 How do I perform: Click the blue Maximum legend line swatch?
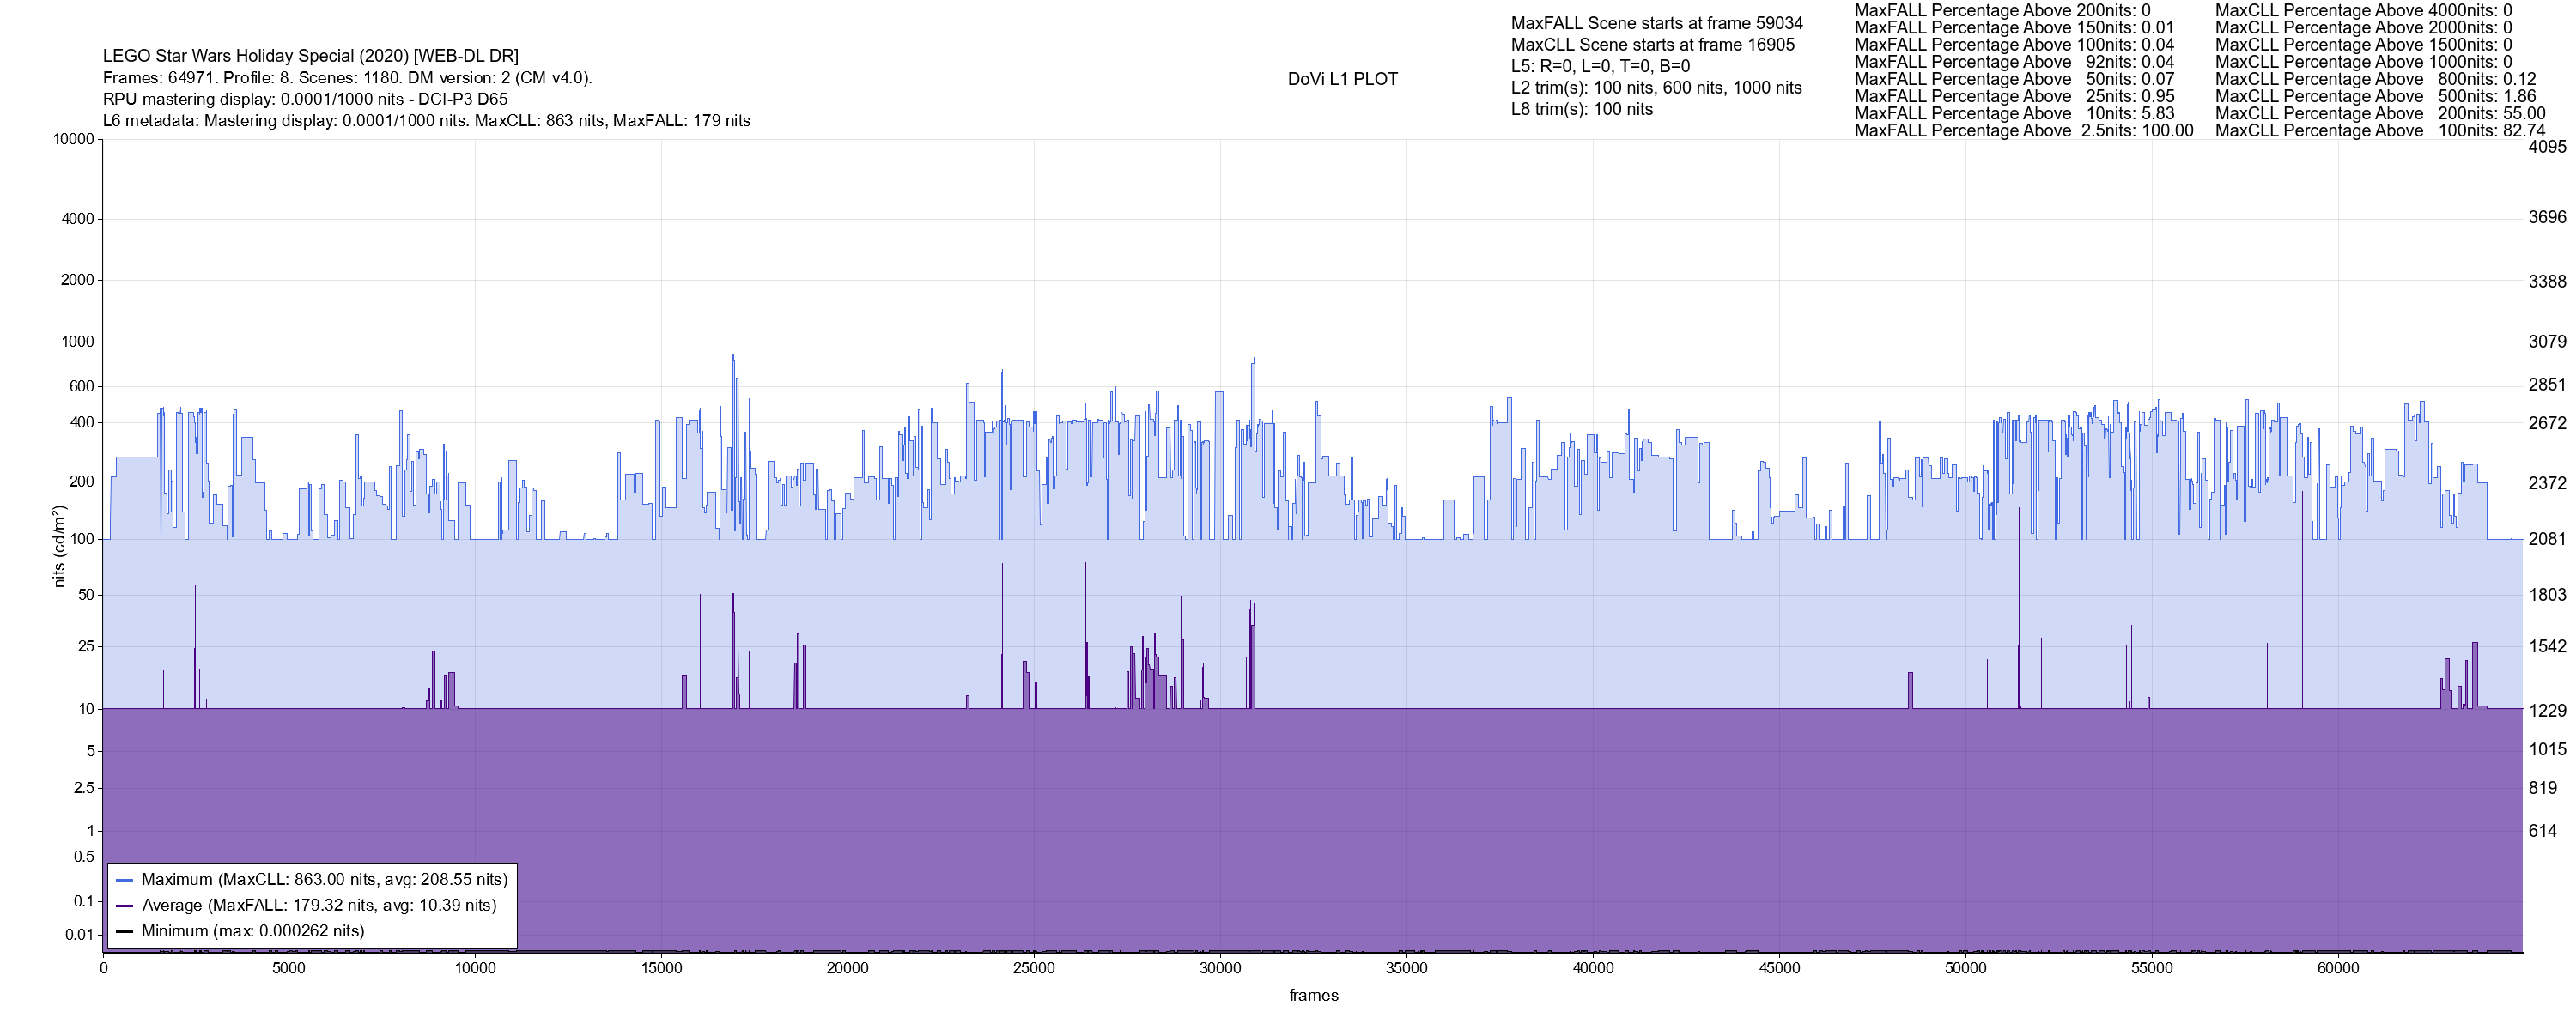pos(125,880)
